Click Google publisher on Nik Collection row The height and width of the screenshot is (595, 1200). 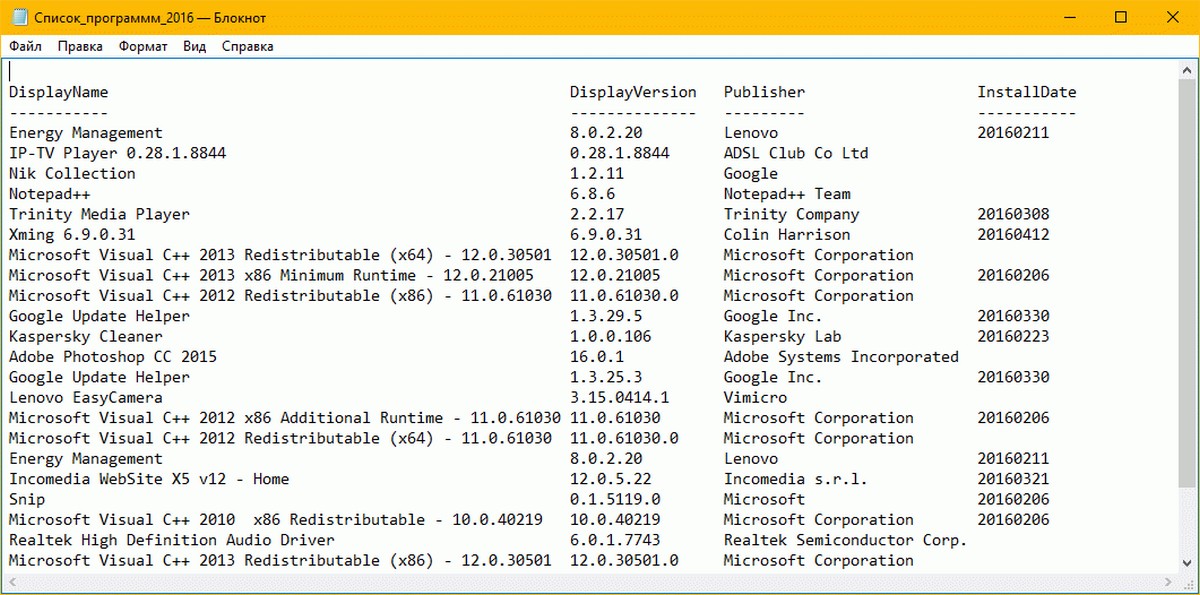coord(751,173)
